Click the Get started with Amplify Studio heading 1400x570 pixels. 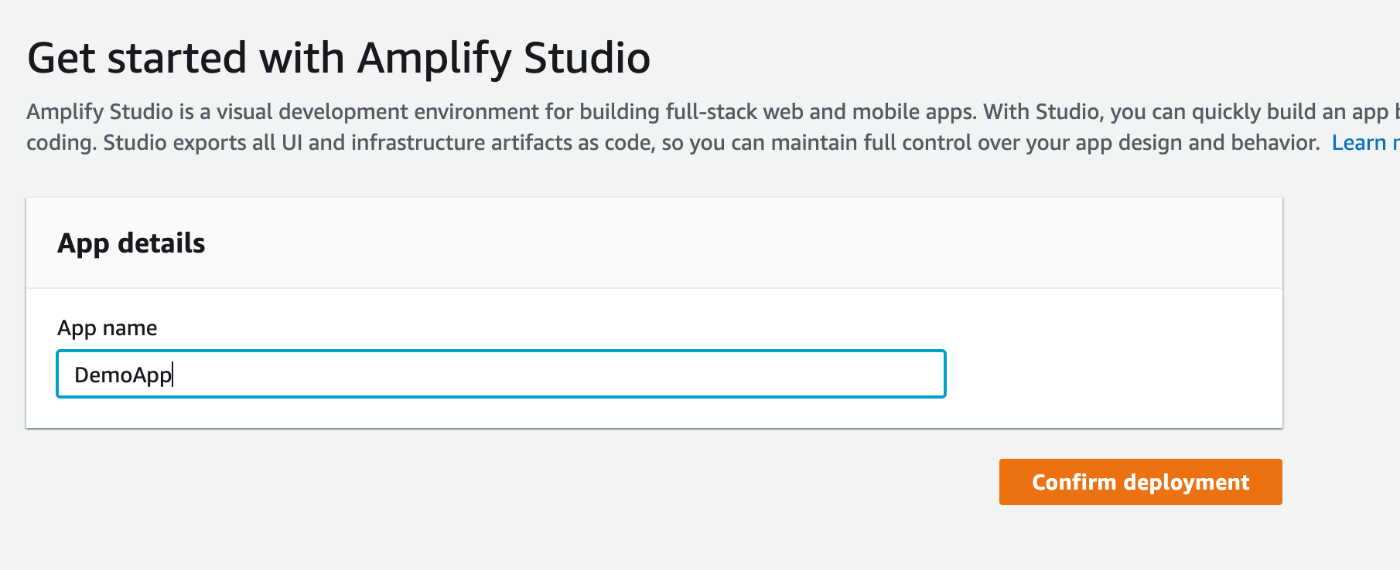(339, 59)
